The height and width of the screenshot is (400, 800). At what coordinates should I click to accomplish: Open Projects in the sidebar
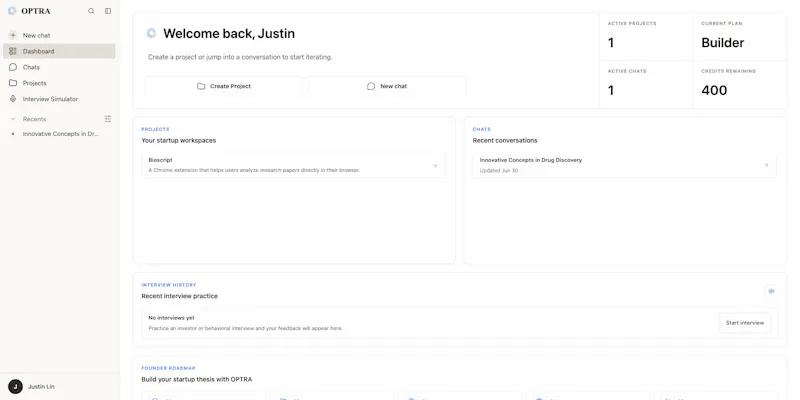pyautogui.click(x=59, y=83)
